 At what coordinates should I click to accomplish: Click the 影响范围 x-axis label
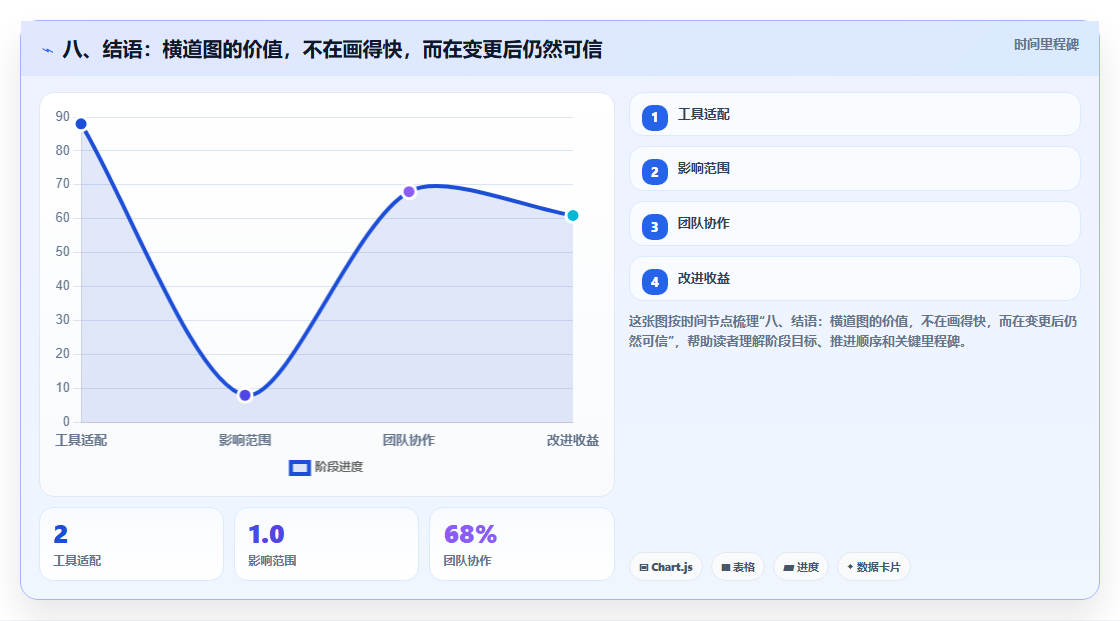pos(245,440)
